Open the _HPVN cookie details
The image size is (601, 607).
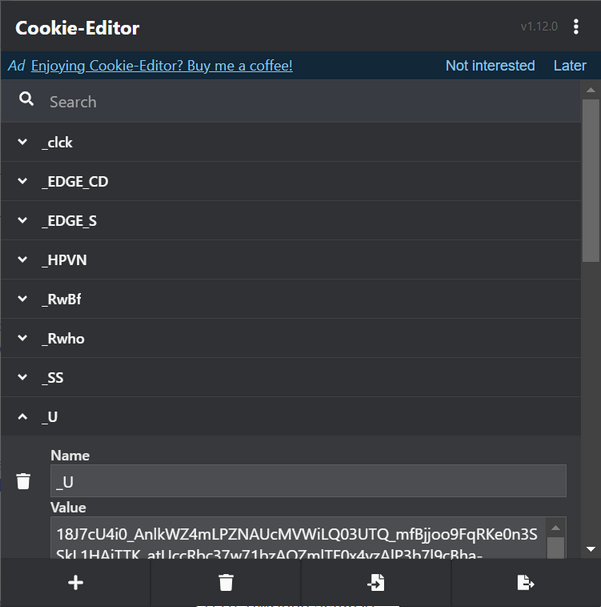tap(23, 260)
